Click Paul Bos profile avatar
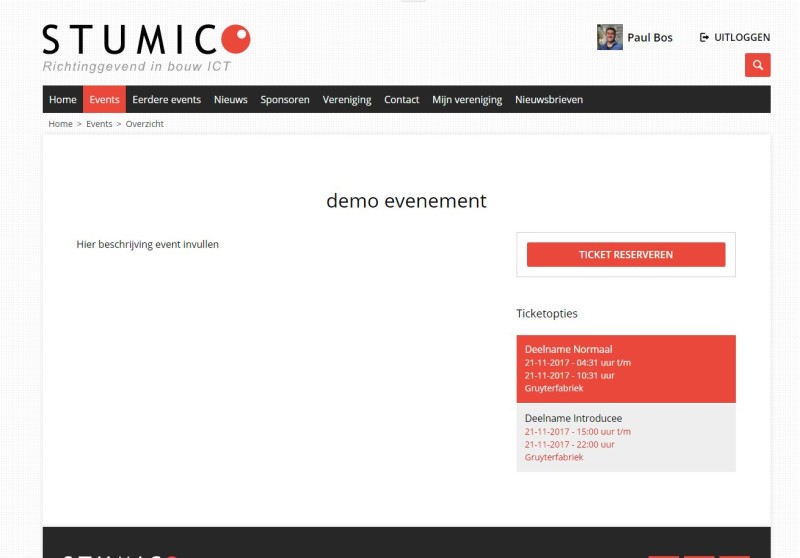This screenshot has width=800, height=558. [610, 37]
